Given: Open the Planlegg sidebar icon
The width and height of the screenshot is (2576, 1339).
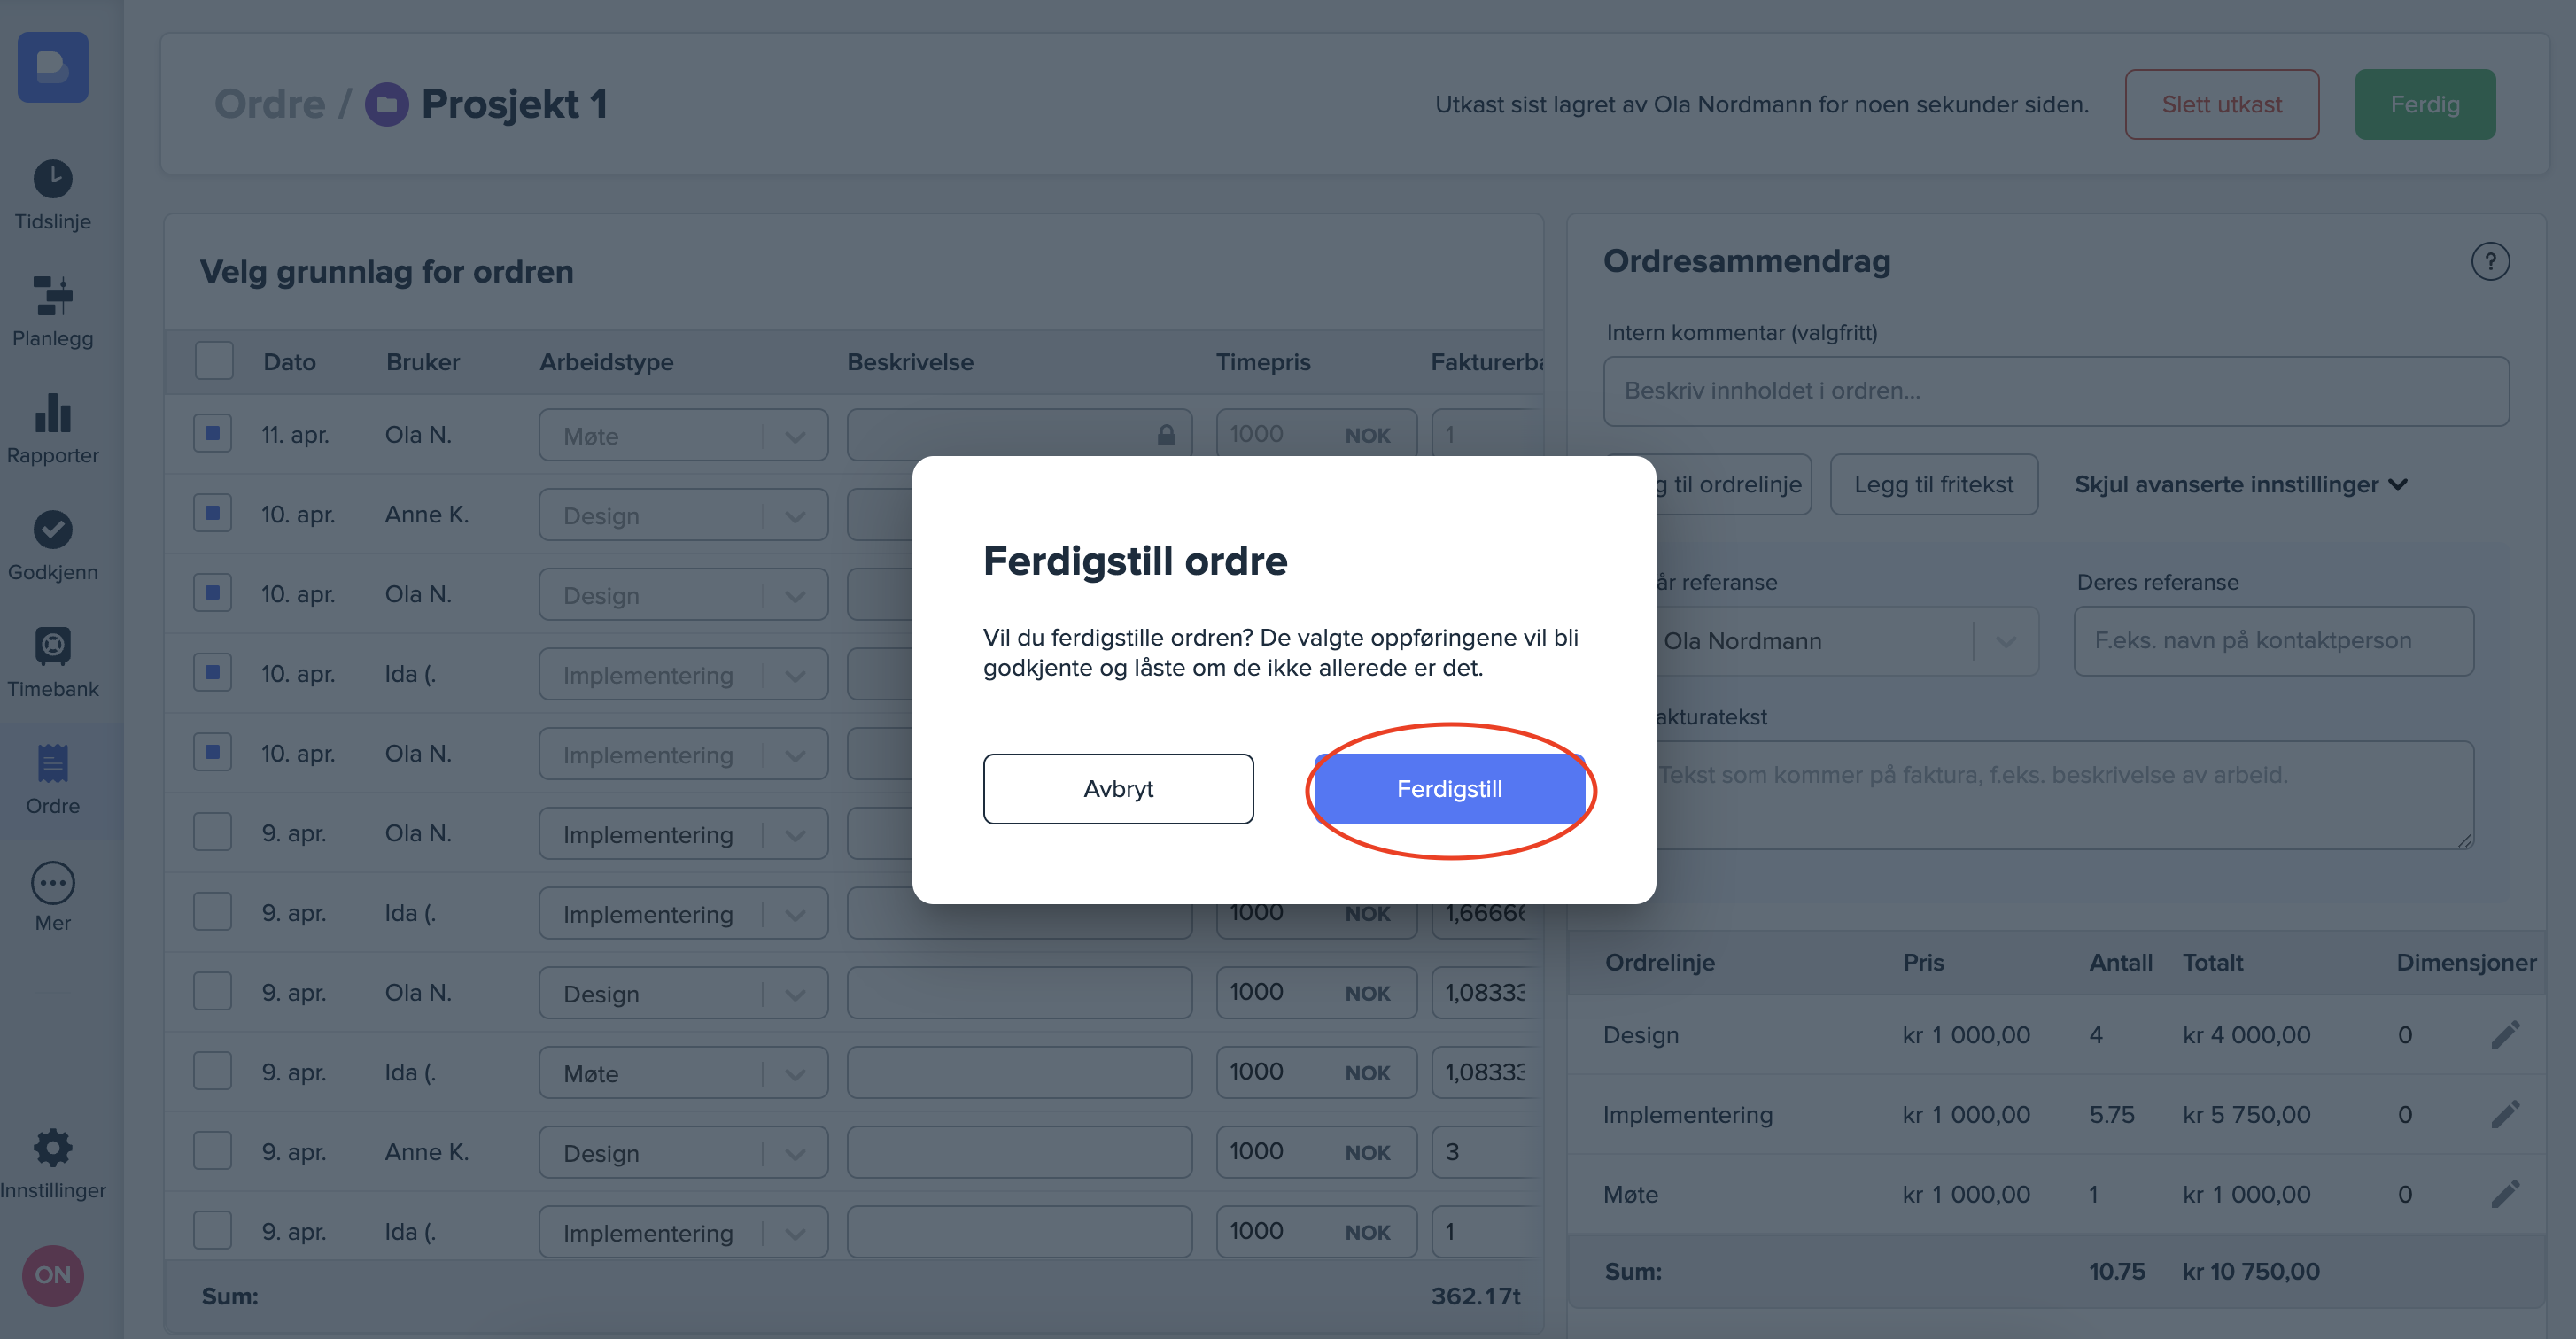Looking at the screenshot, I should point(52,296).
